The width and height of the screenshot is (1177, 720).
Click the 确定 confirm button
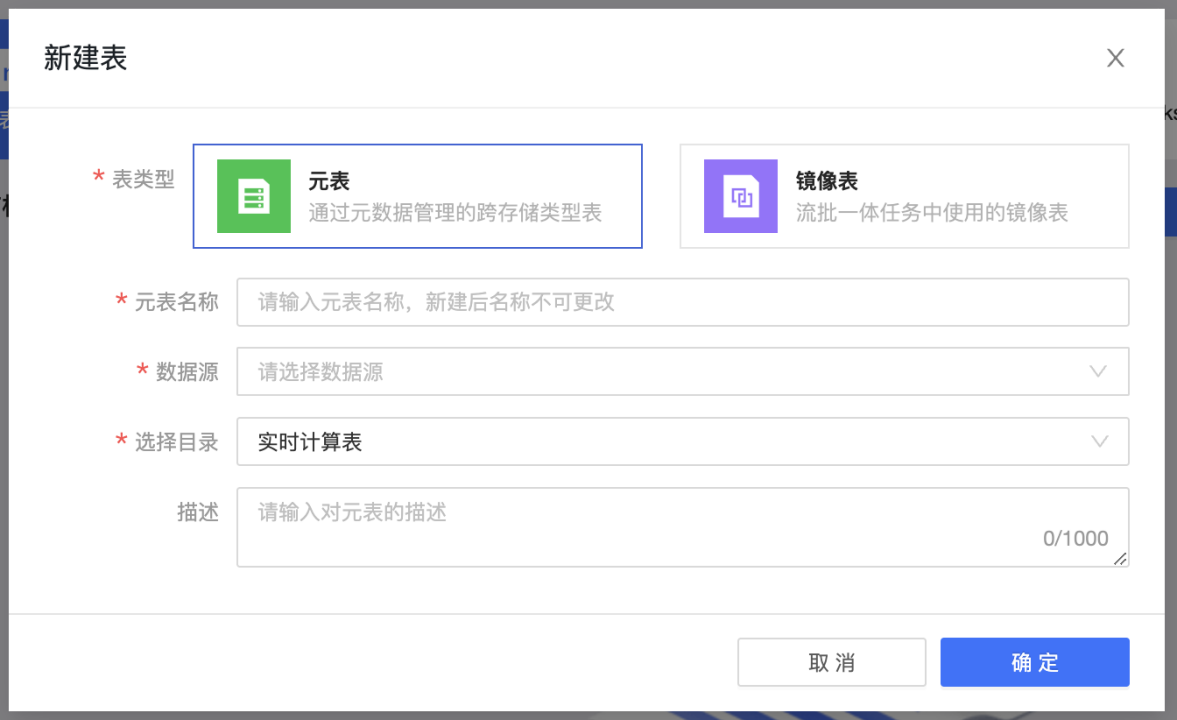coord(1034,662)
